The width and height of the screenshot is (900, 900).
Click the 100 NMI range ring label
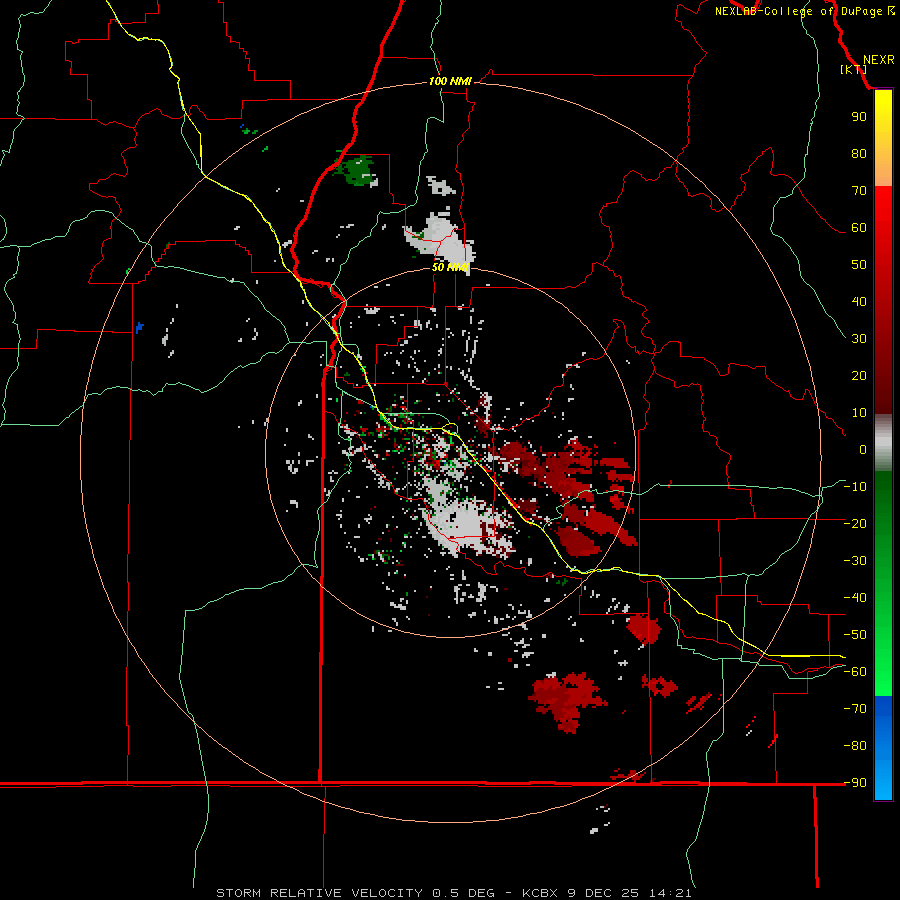[450, 81]
